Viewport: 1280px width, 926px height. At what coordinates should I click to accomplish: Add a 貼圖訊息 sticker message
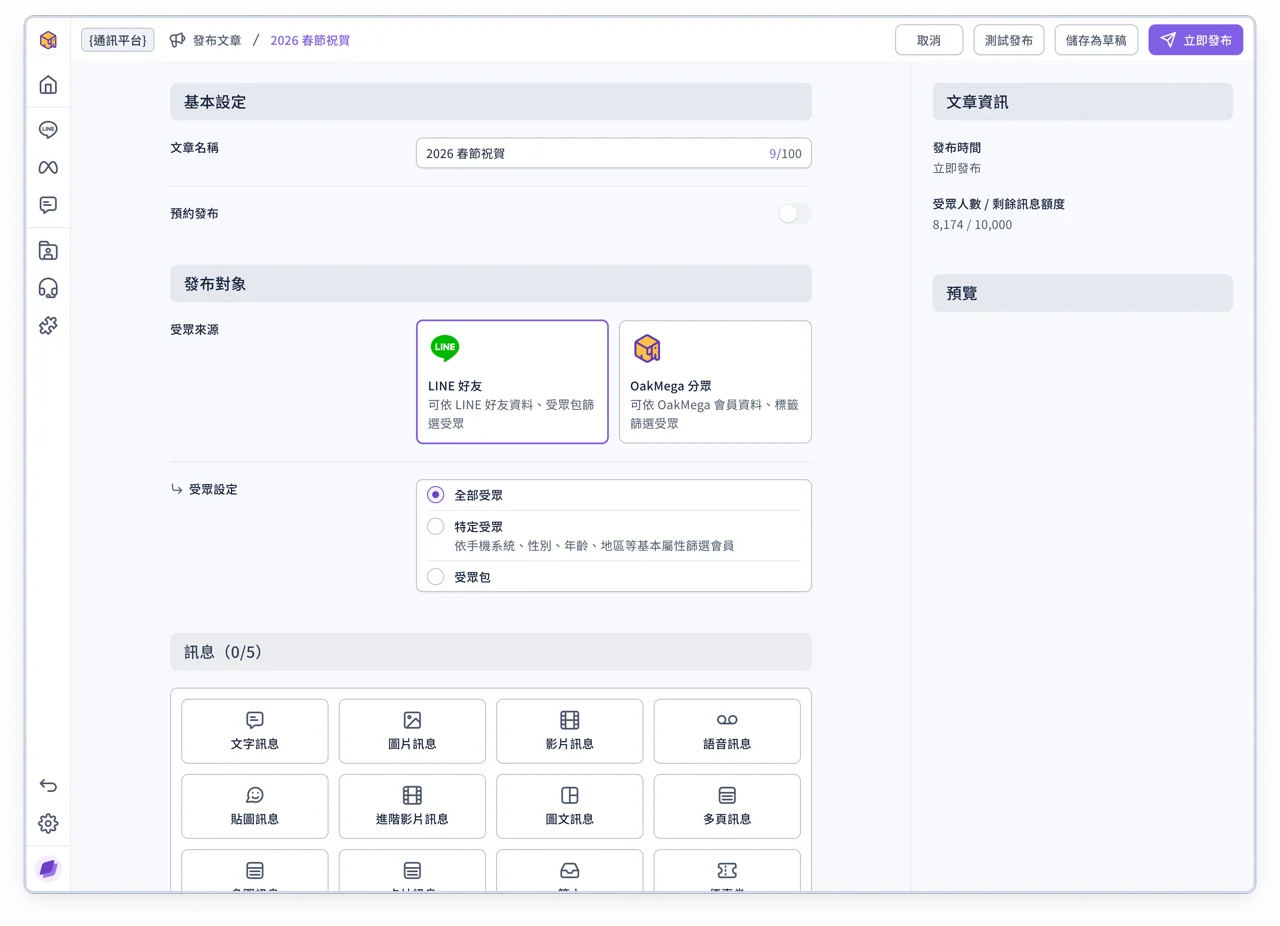pos(255,806)
